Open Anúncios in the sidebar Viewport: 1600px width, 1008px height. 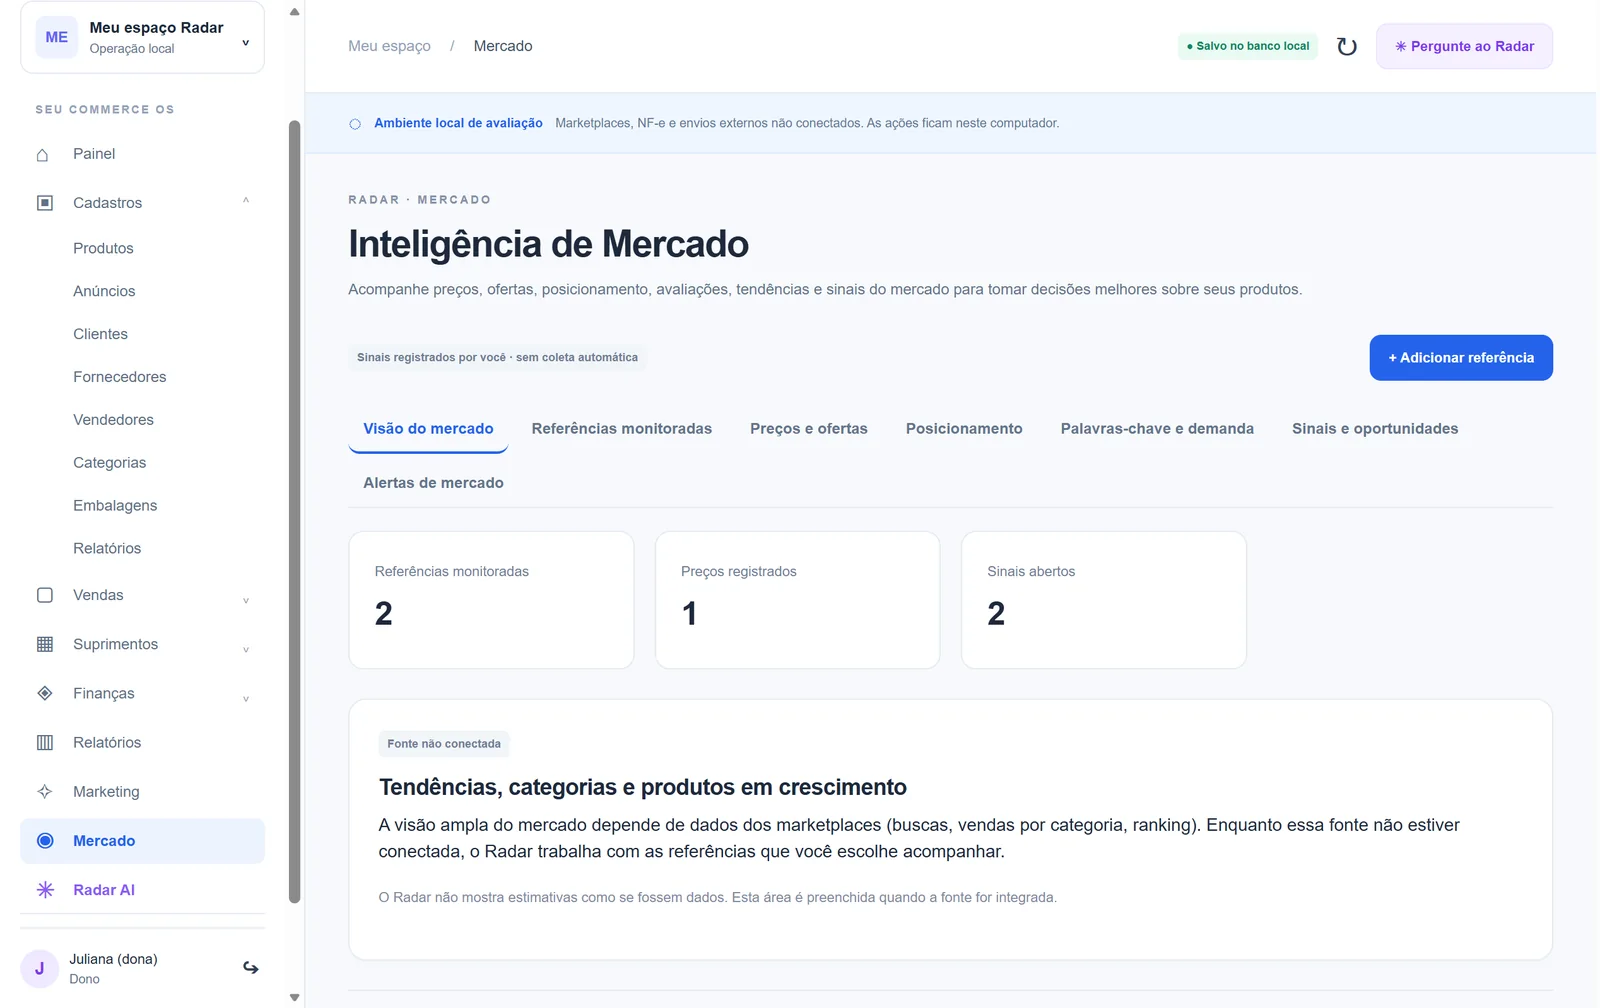coord(104,291)
